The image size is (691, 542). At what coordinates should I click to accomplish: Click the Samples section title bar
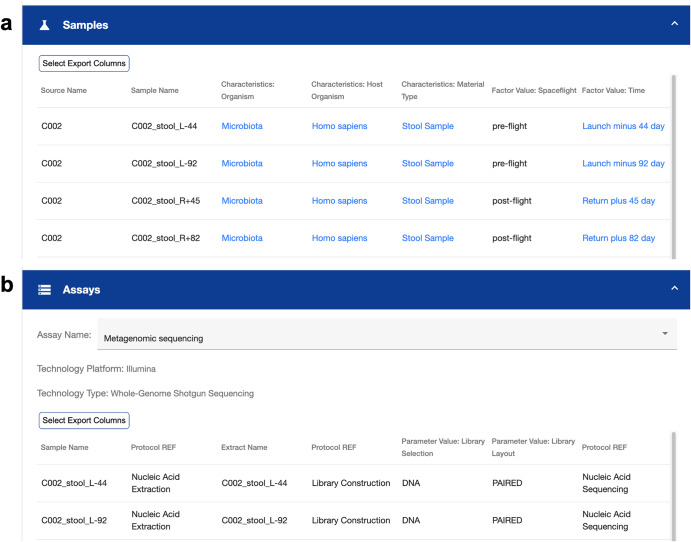[x=356, y=25]
